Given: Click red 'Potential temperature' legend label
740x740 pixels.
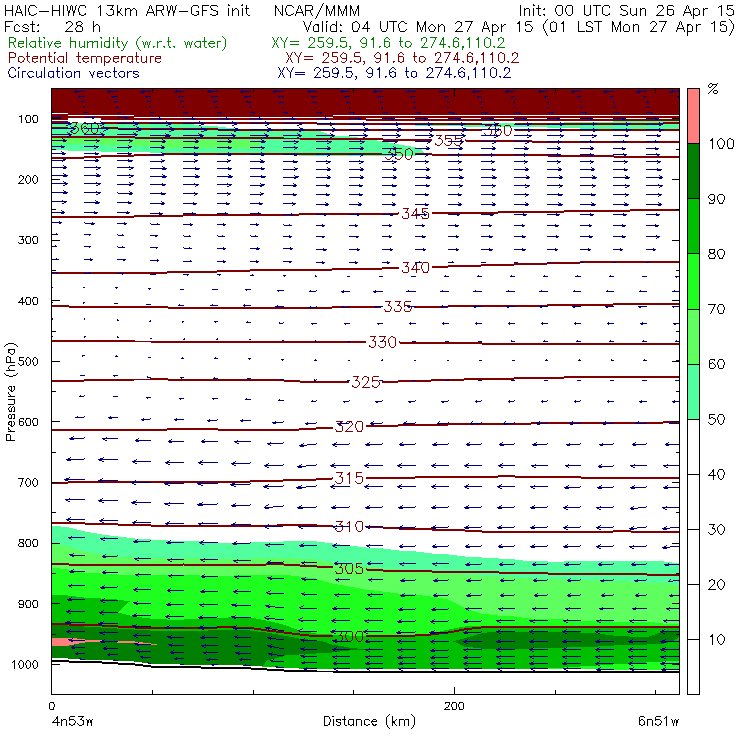Looking at the screenshot, I should click(84, 58).
